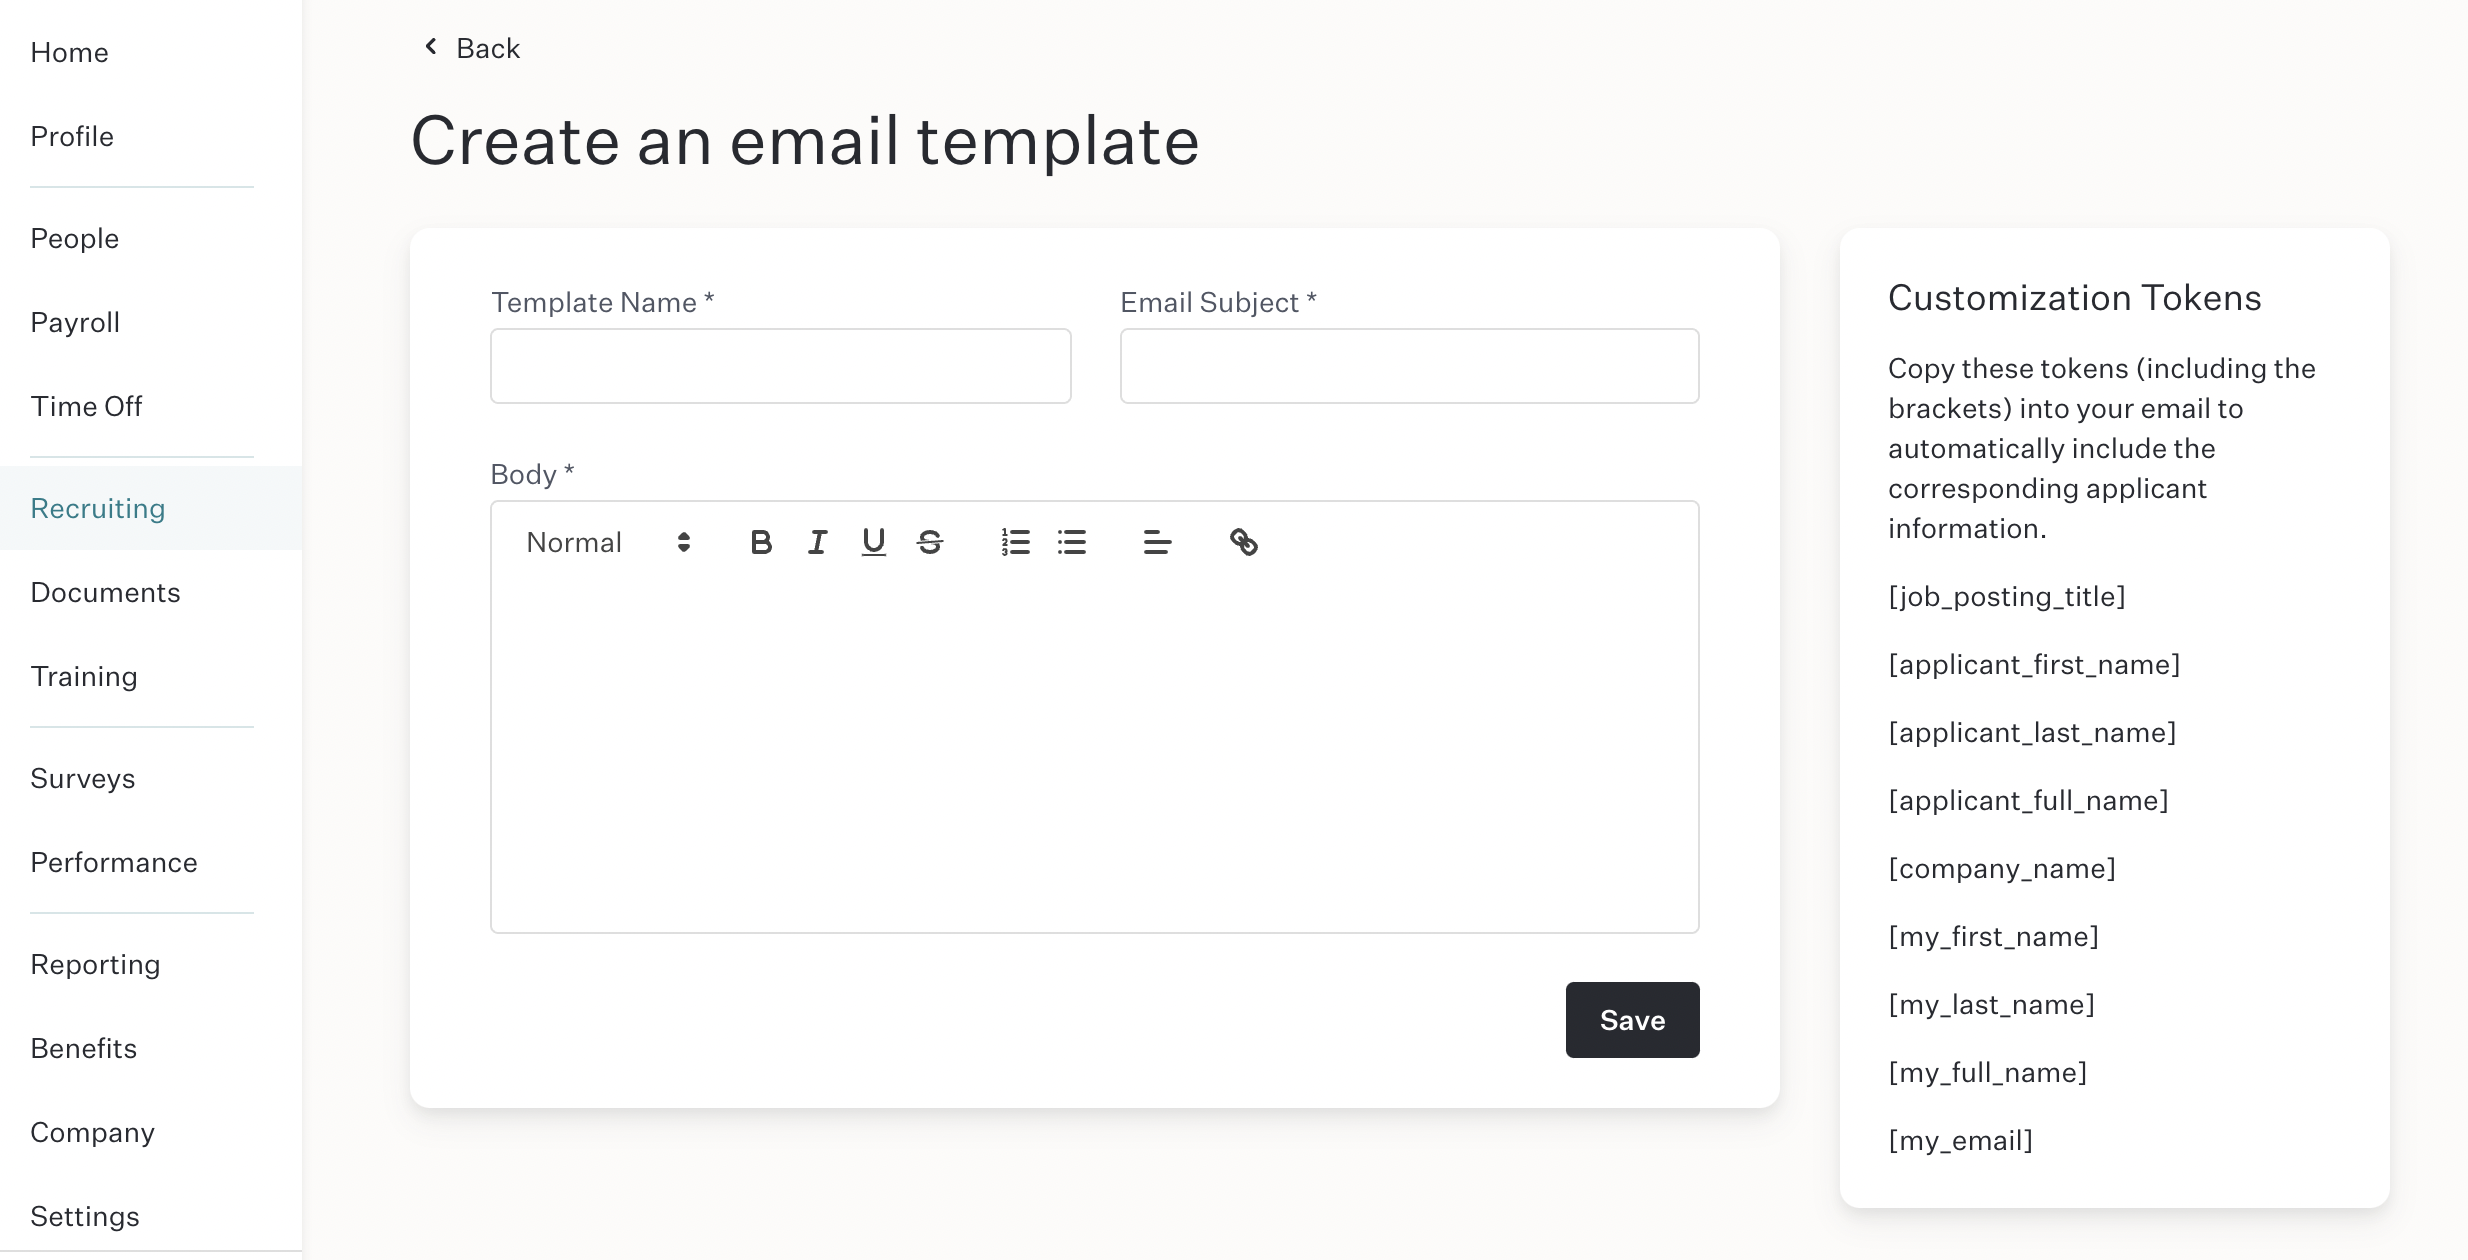The image size is (2468, 1260).
Task: Open Settings from the sidebar
Action: point(85,1216)
